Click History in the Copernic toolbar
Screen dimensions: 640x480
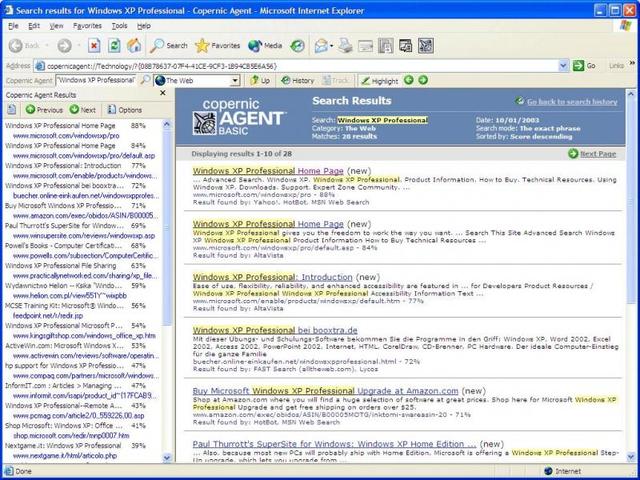point(298,80)
